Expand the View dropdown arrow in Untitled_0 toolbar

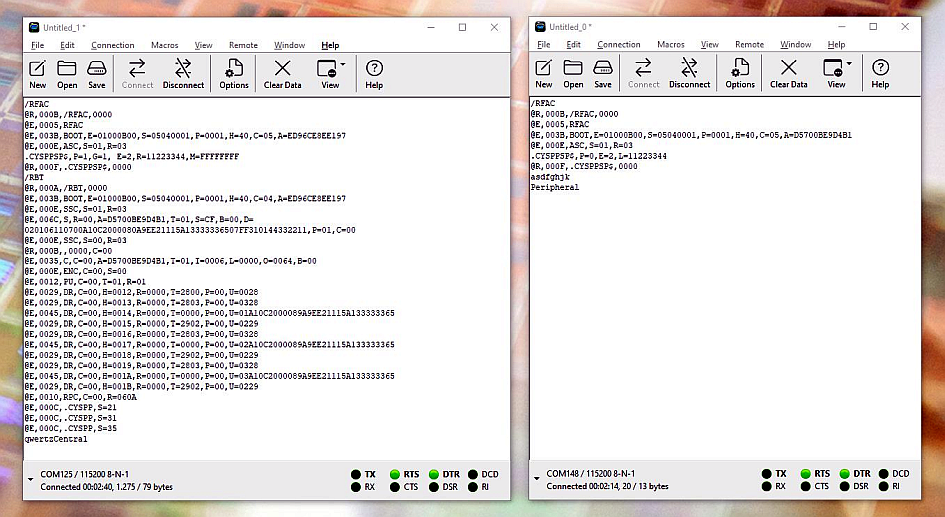[x=849, y=64]
